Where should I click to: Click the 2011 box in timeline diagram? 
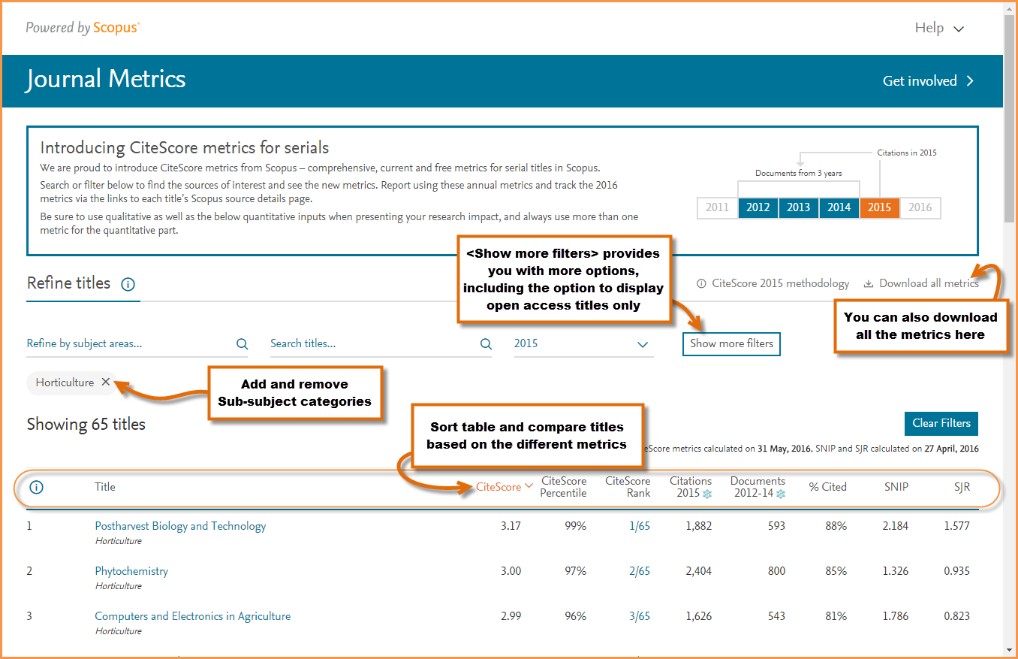[717, 207]
